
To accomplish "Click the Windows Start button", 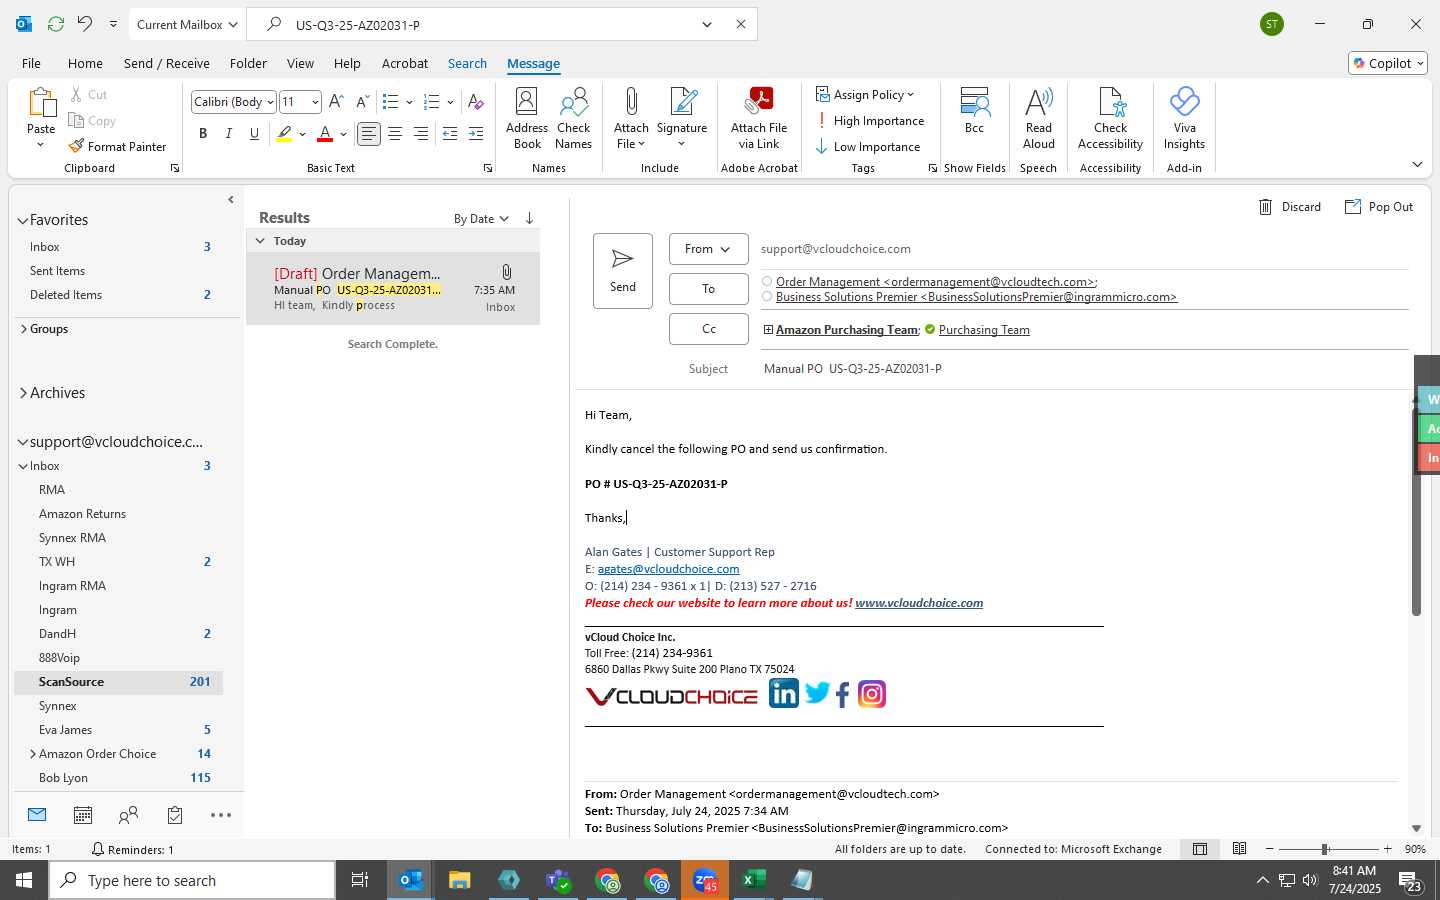I will (x=24, y=880).
